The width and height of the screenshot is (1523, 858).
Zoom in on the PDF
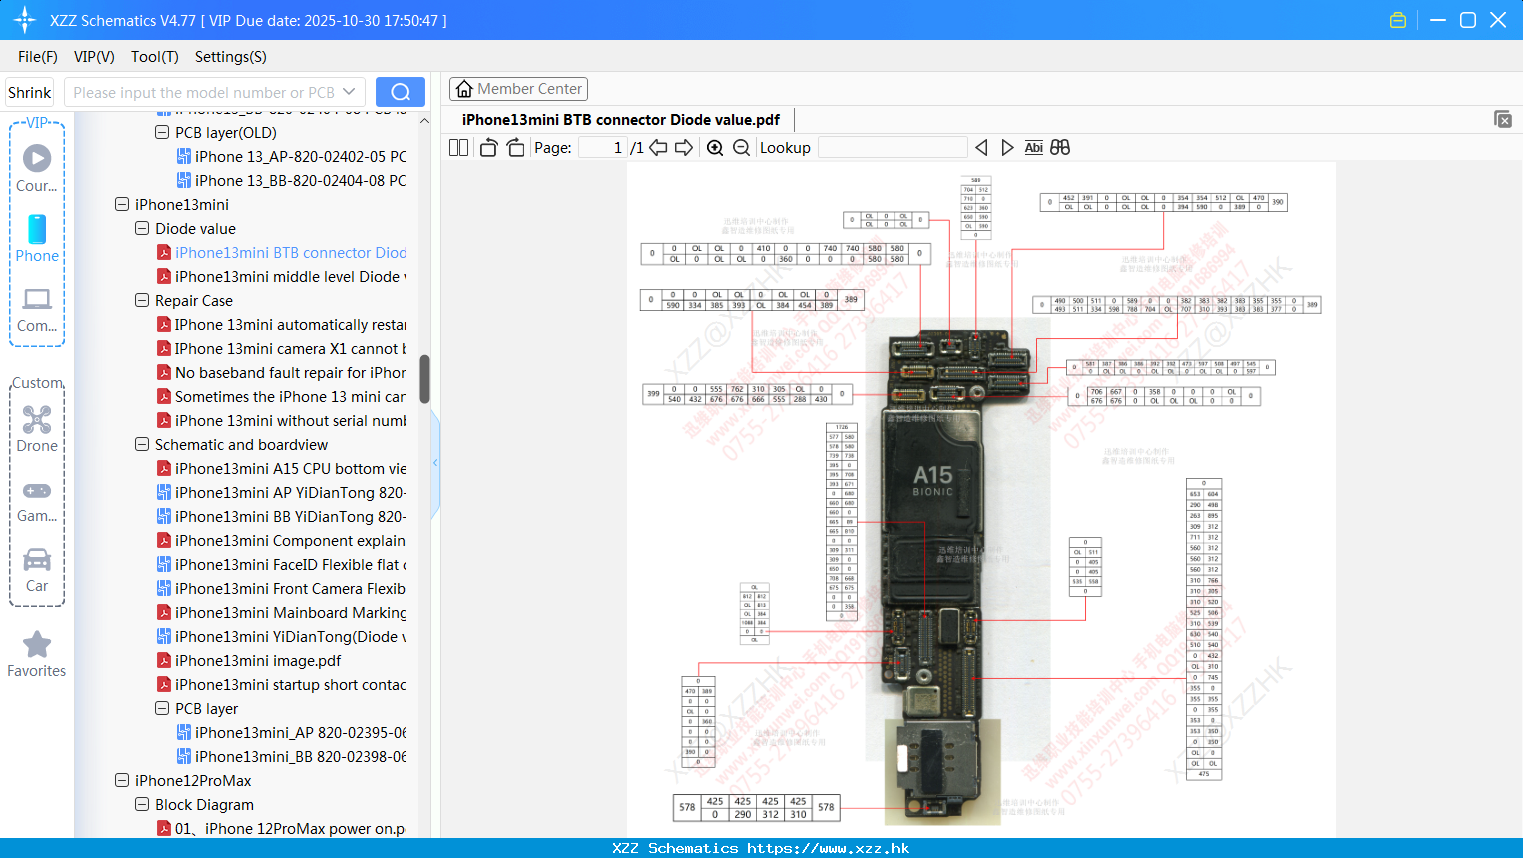pyautogui.click(x=715, y=147)
